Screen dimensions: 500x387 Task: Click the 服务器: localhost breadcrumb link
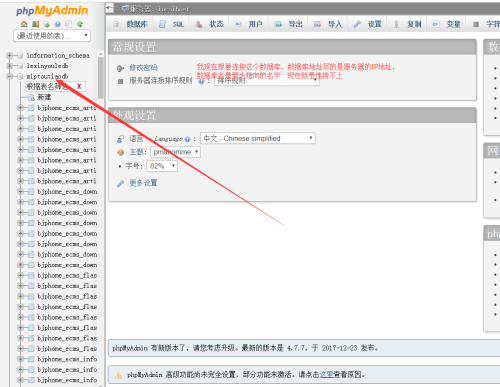pyautogui.click(x=159, y=9)
